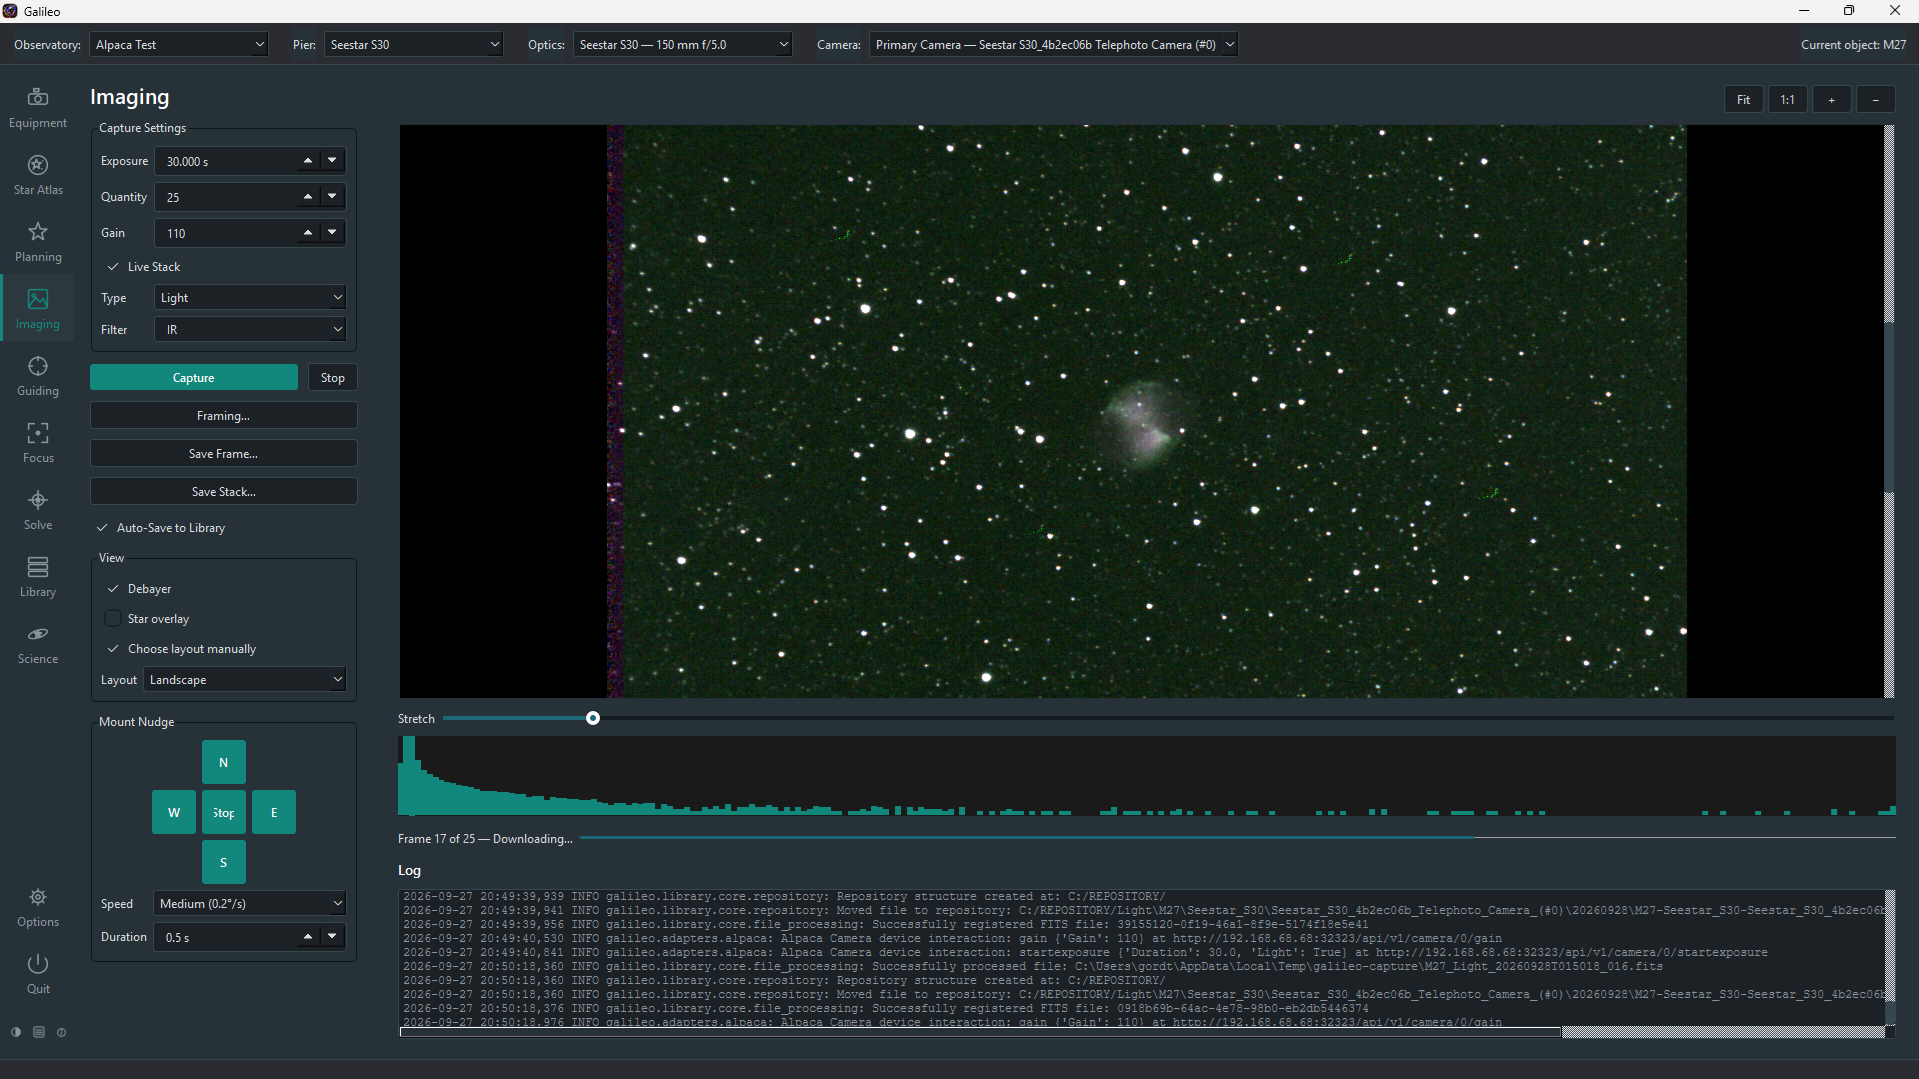The width and height of the screenshot is (1919, 1079).
Task: Open the Layout dropdown set to Landscape
Action: (245, 680)
